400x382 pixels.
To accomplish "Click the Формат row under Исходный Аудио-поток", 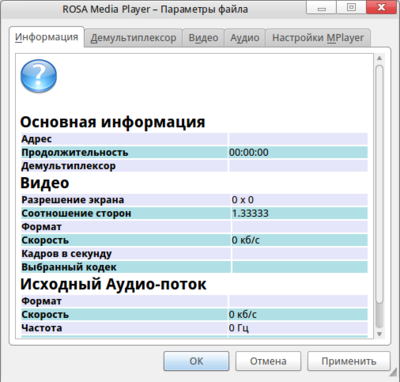I will 194,301.
